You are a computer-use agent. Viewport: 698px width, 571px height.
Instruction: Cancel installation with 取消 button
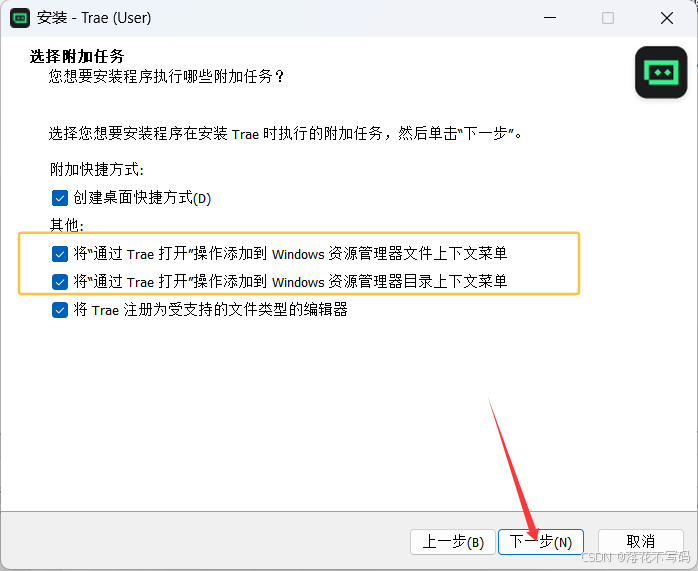[x=641, y=542]
